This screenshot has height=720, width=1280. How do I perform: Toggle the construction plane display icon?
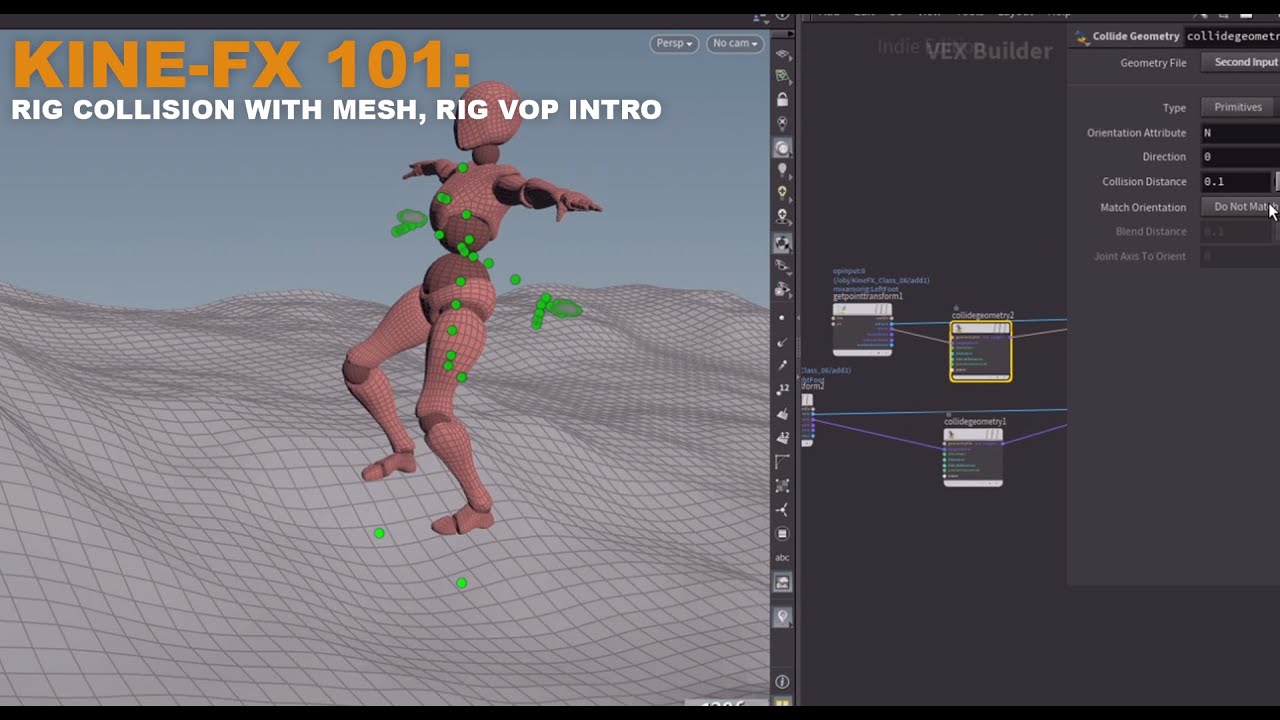click(x=783, y=76)
